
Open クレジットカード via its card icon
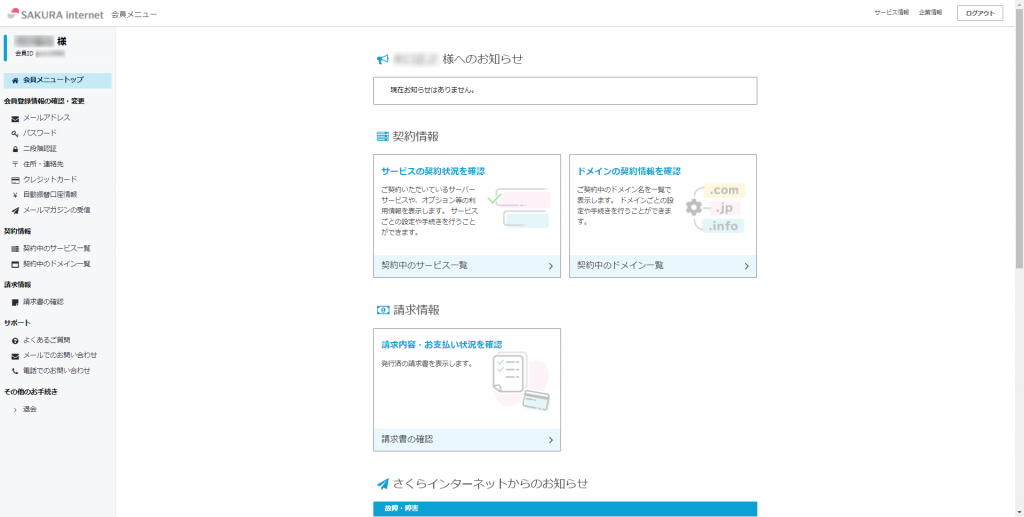coord(15,180)
